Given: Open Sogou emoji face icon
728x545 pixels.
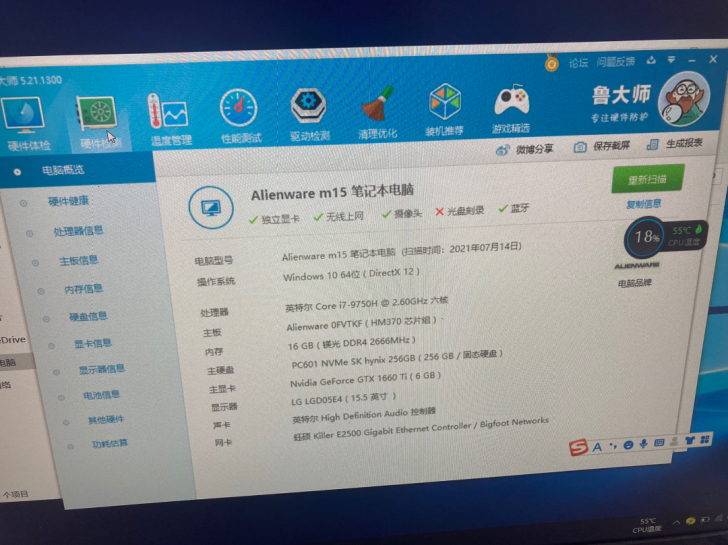Looking at the screenshot, I should pos(628,445).
